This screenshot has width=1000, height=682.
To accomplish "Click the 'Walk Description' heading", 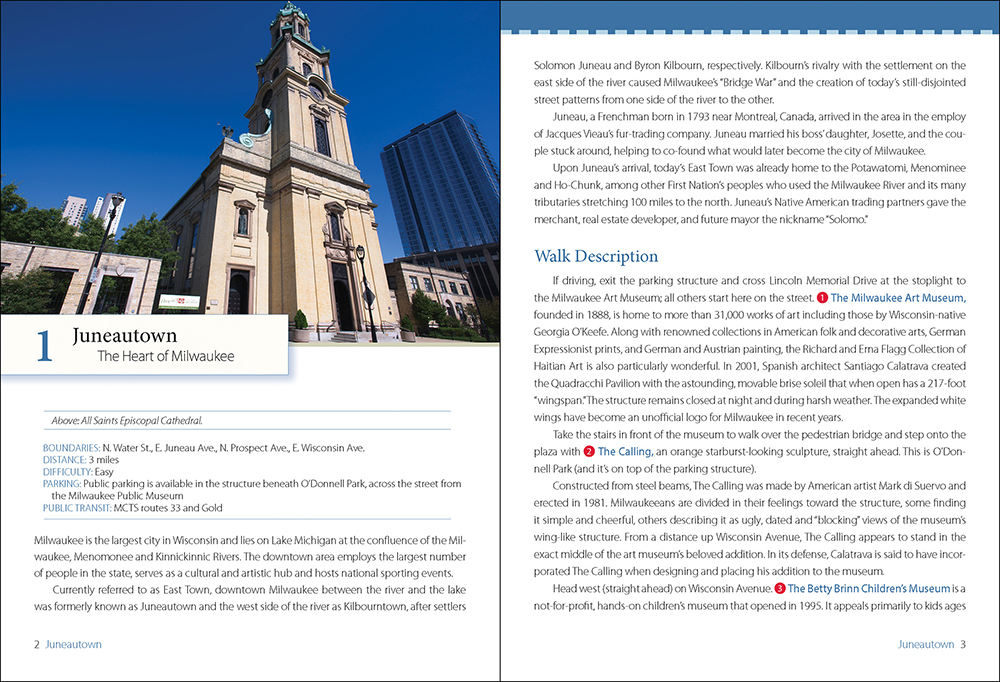I will point(596,256).
